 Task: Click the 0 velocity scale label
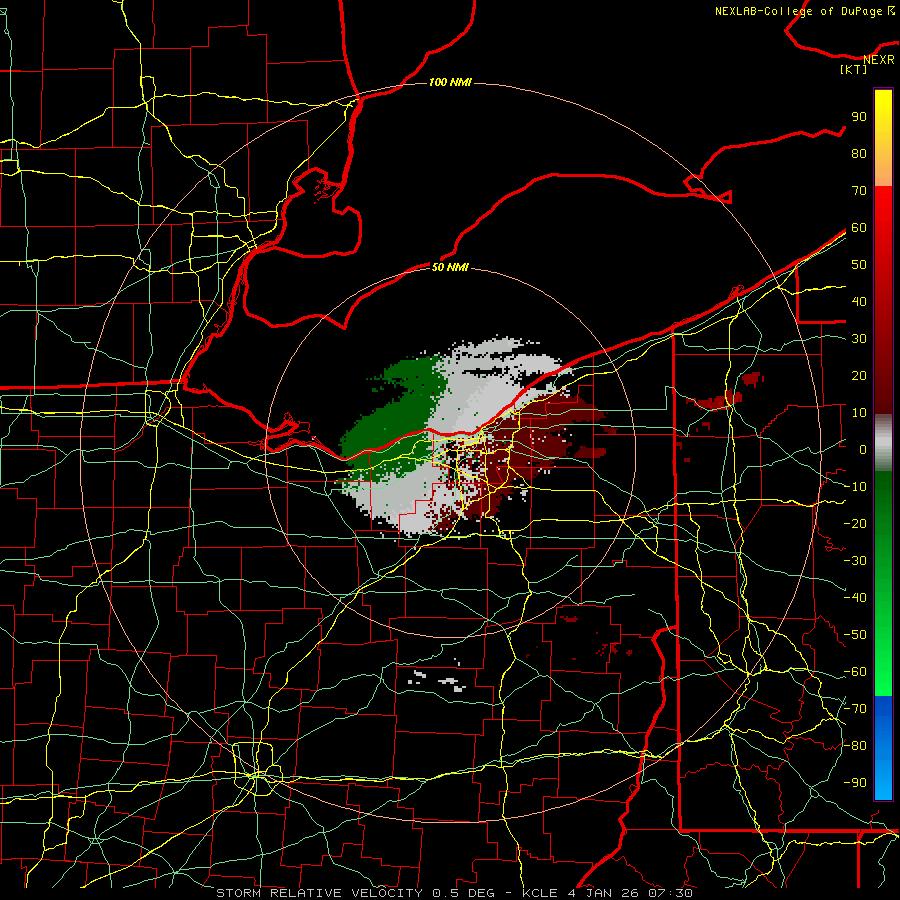point(863,449)
